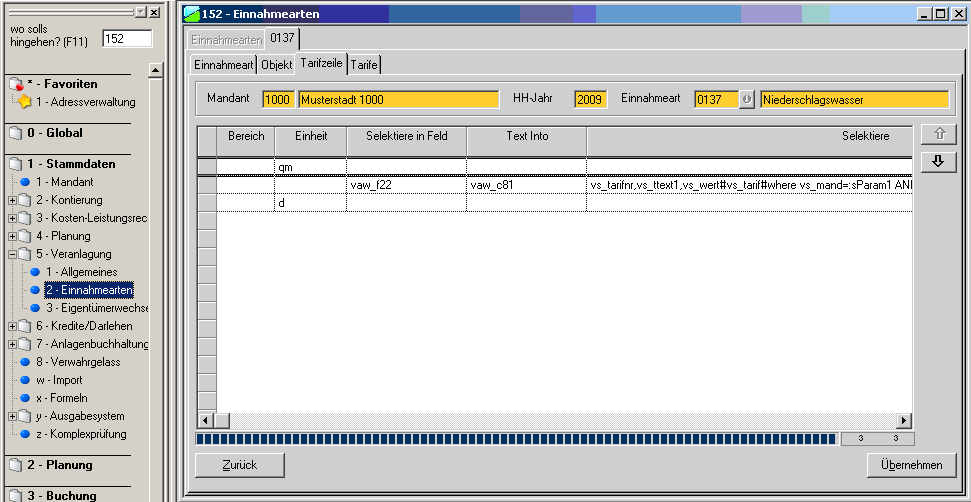Click the Zurück button
This screenshot has width=971, height=502.
(x=240, y=465)
